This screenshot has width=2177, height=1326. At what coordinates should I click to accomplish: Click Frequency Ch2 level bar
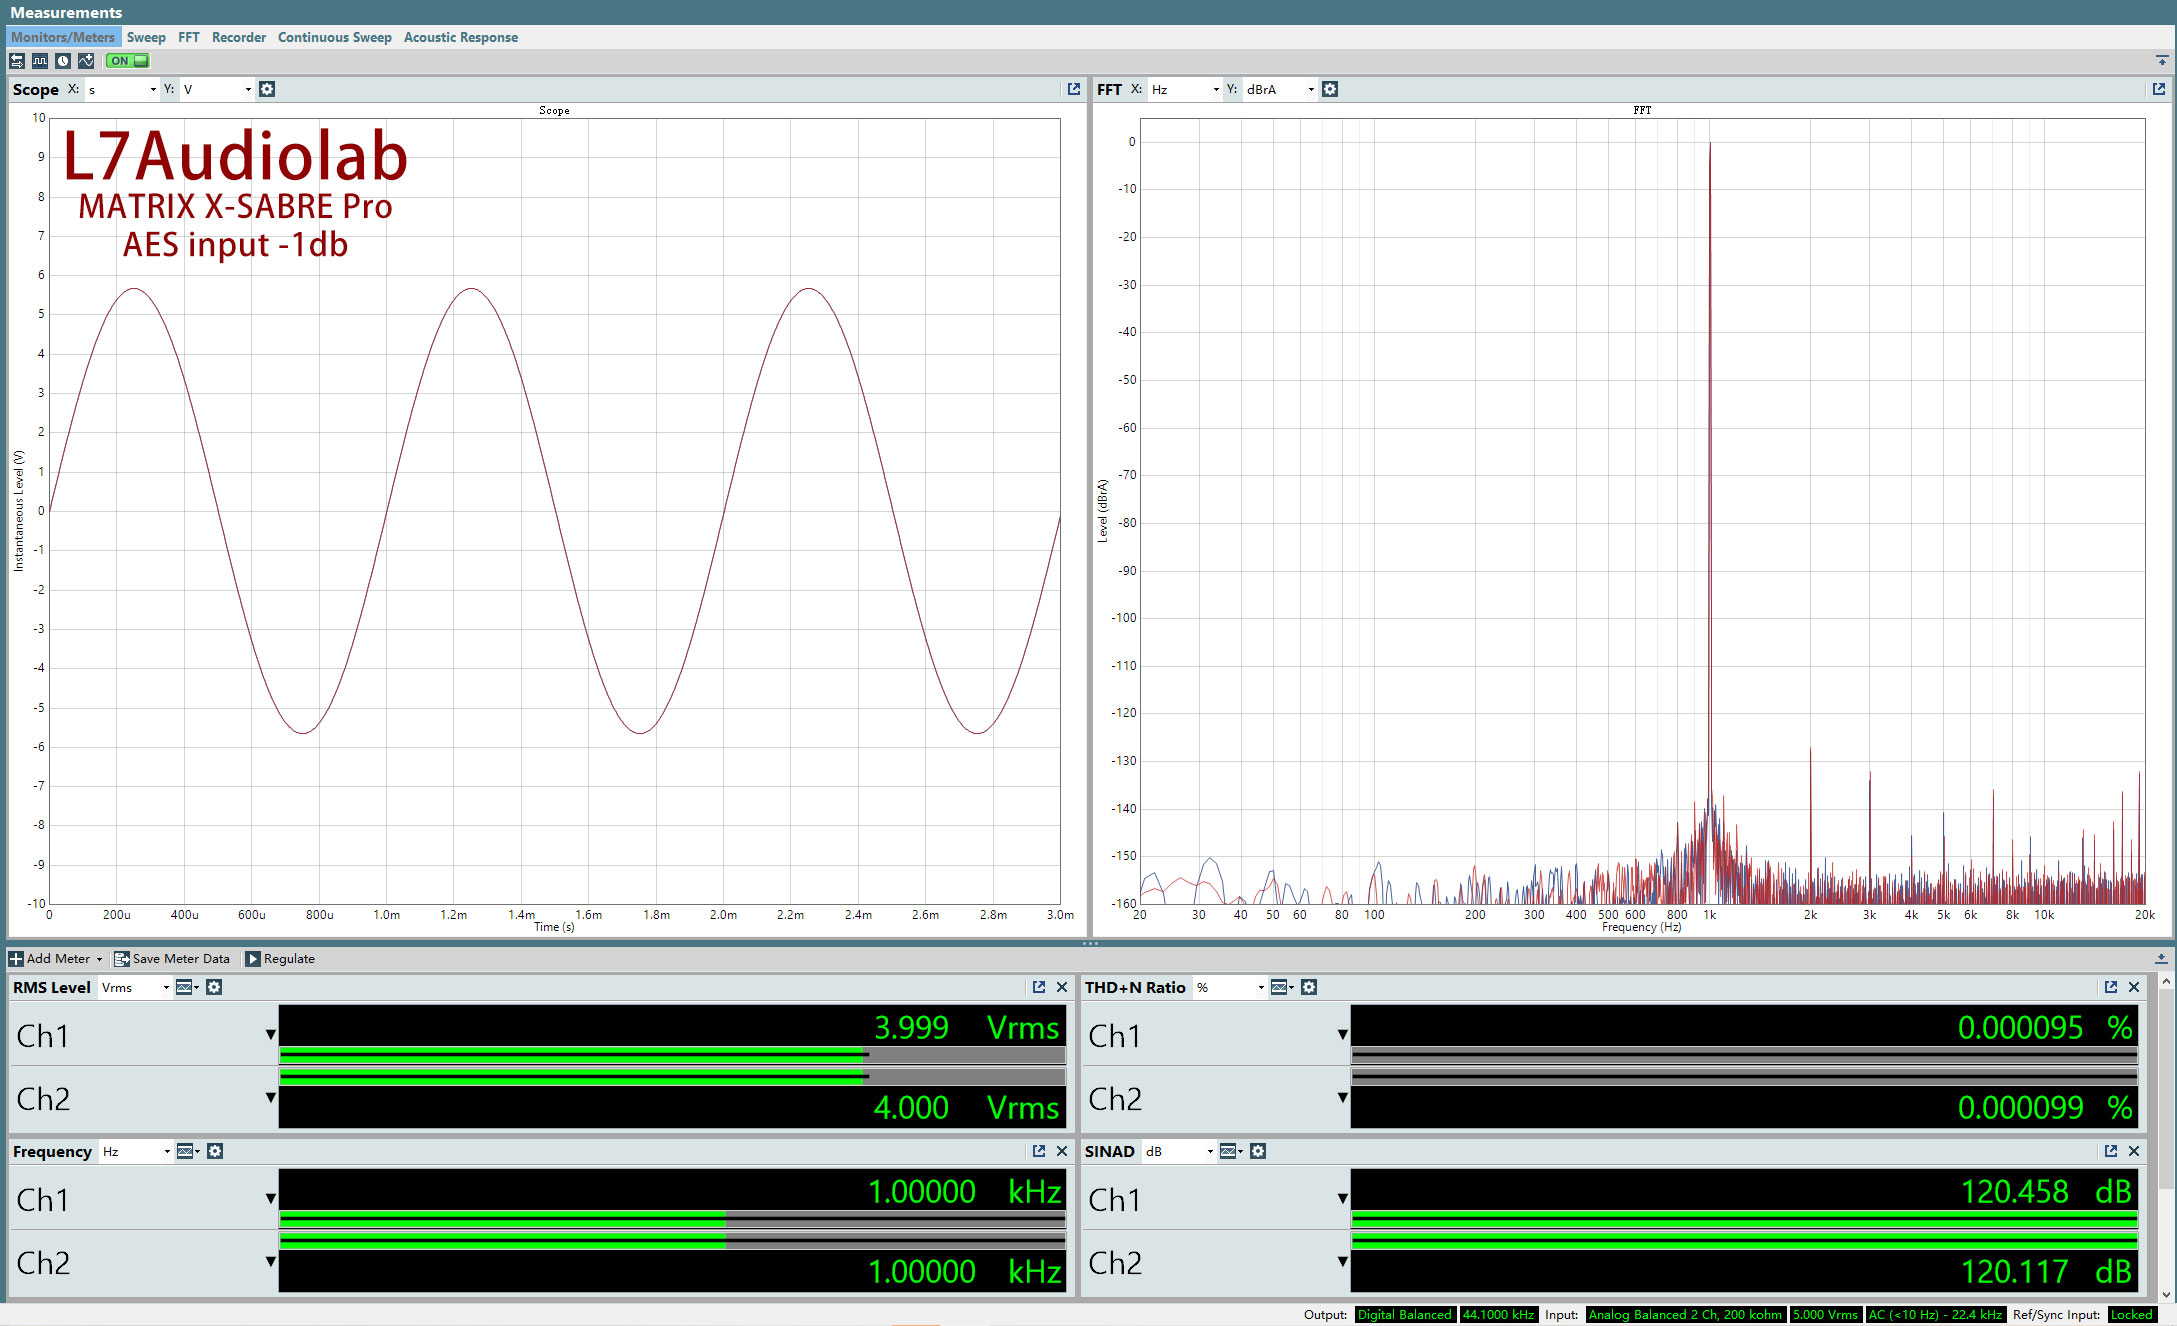click(x=672, y=1241)
